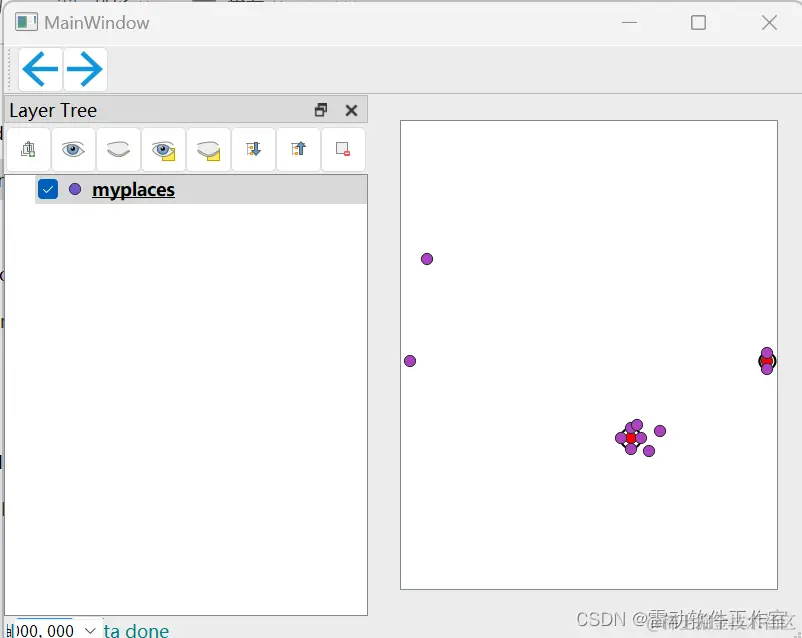The height and width of the screenshot is (638, 802).
Task: Click the remove layer icon with red minus
Action: 343,149
